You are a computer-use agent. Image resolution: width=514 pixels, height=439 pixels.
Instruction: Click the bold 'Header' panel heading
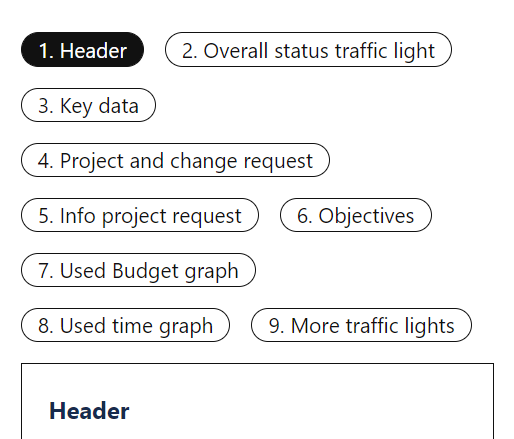tap(89, 411)
